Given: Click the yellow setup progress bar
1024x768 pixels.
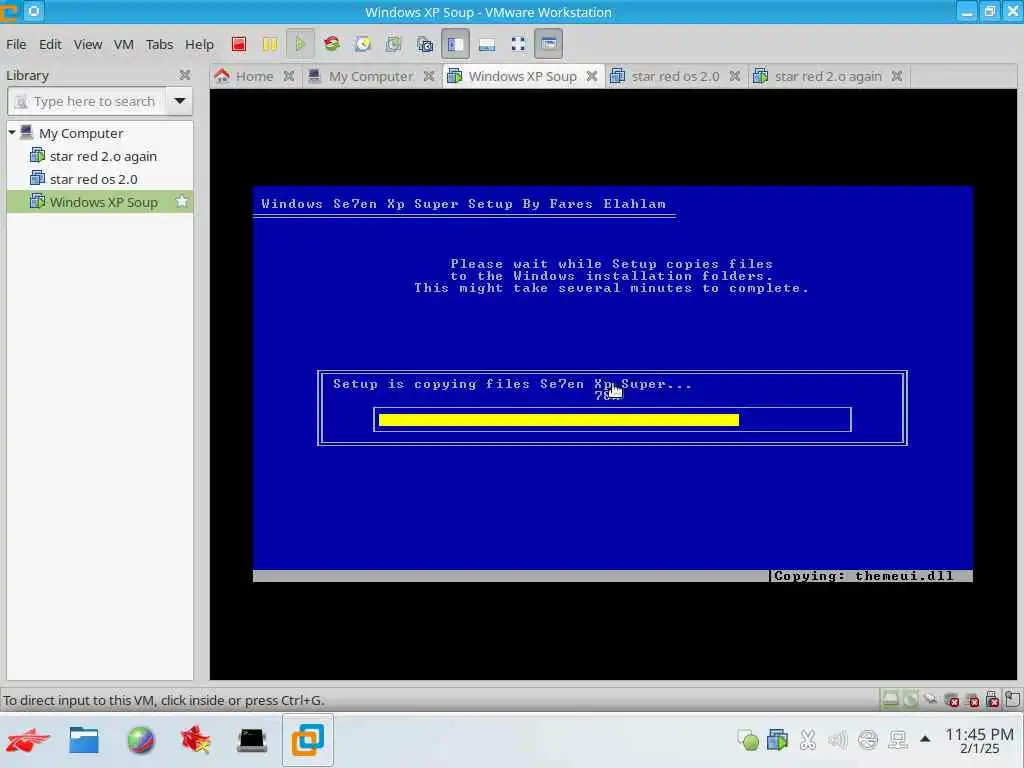Looking at the screenshot, I should [559, 420].
